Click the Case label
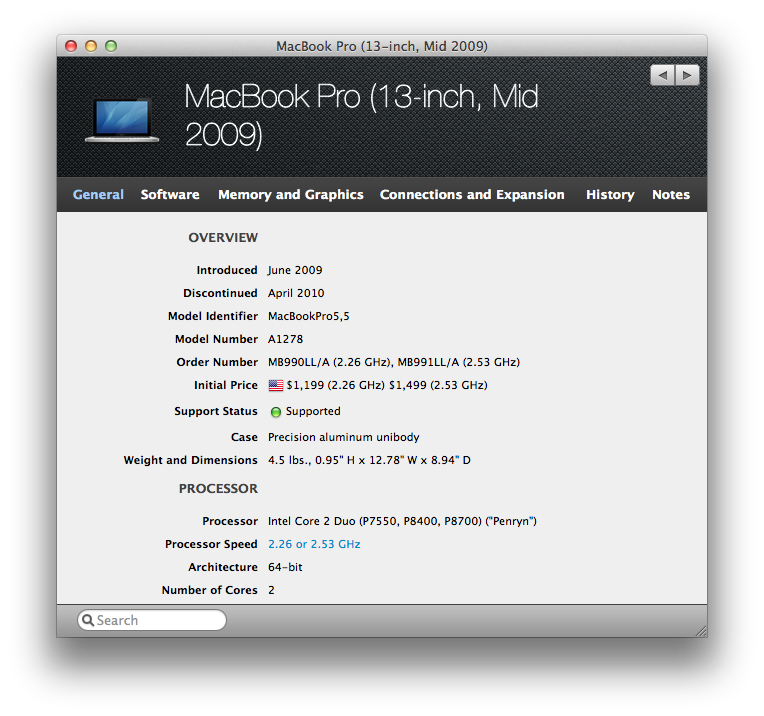This screenshot has height=716, width=764. [244, 437]
